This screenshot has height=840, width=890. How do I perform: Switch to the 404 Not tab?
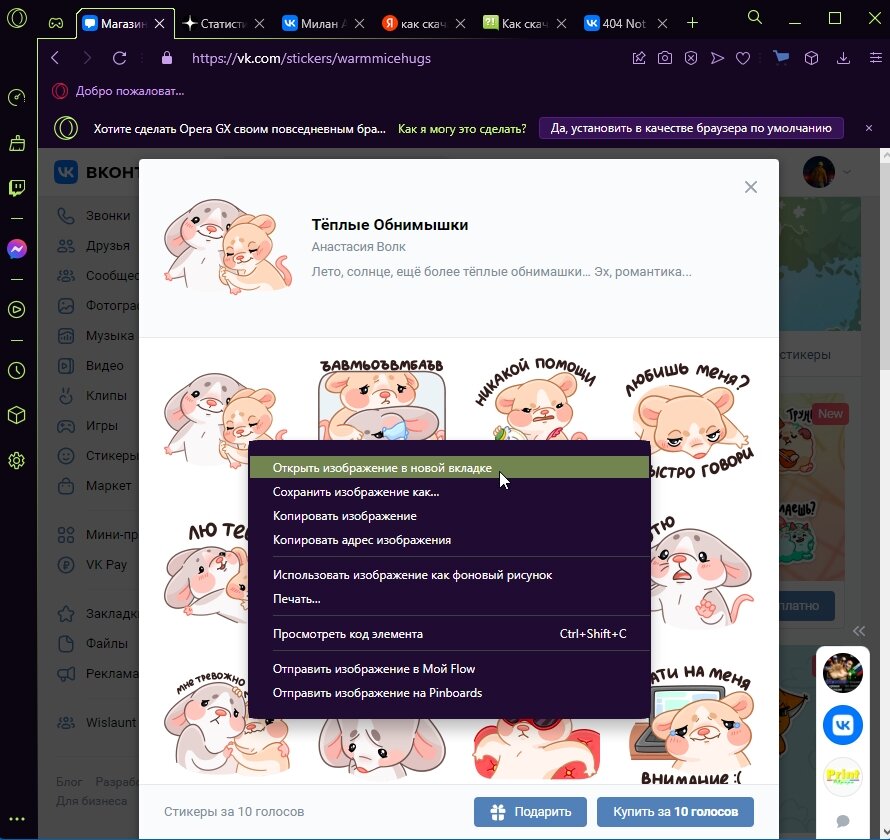pyautogui.click(x=624, y=24)
